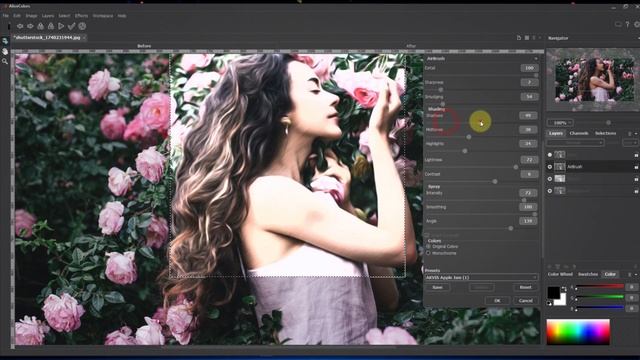Click the round icon right of the checkmark
Screen dimensions: 640x360
[82, 26]
